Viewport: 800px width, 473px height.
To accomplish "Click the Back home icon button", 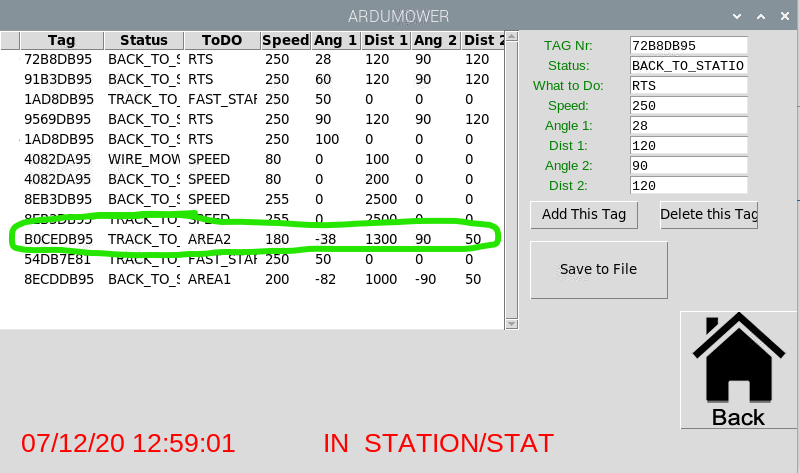I will [739, 370].
